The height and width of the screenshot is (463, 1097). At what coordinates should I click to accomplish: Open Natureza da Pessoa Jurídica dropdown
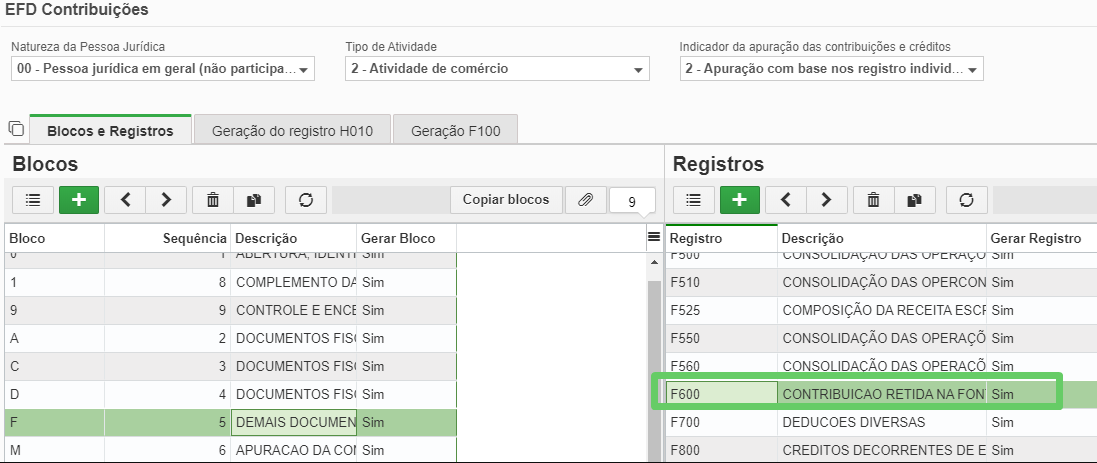pos(163,69)
